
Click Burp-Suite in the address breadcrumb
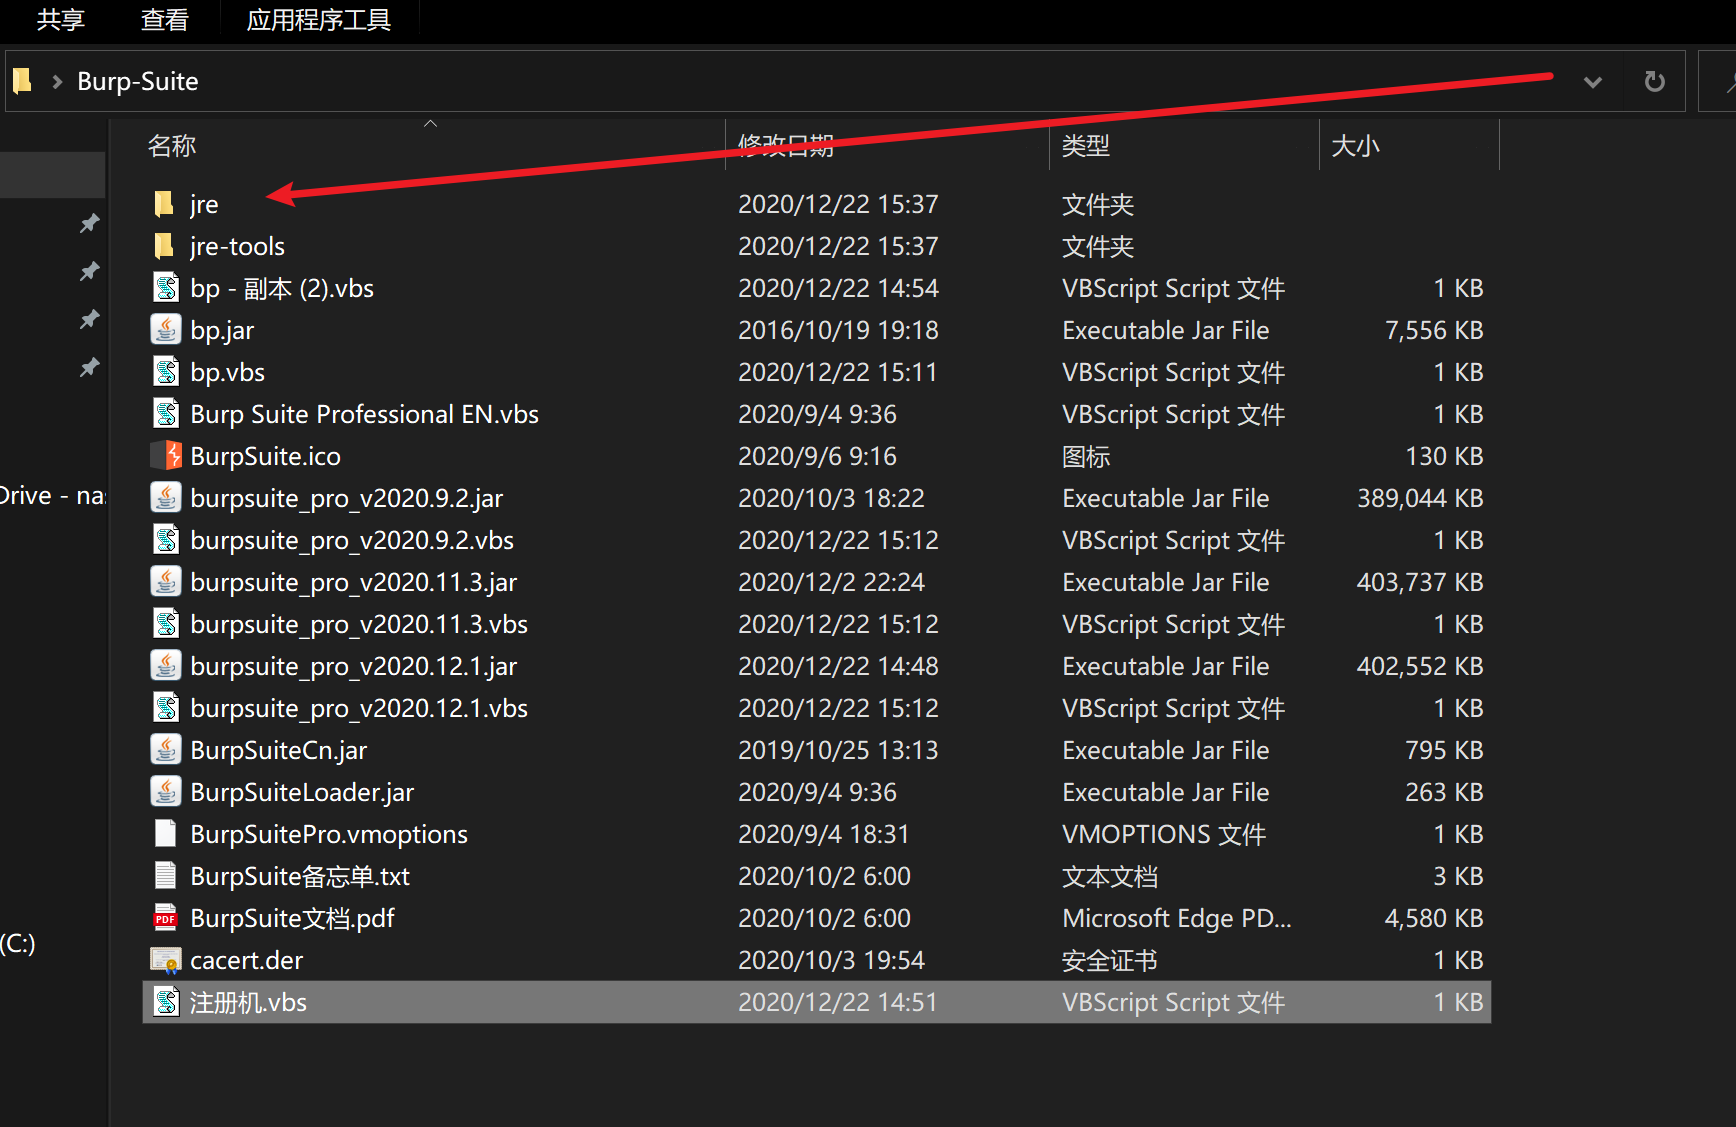coord(138,81)
